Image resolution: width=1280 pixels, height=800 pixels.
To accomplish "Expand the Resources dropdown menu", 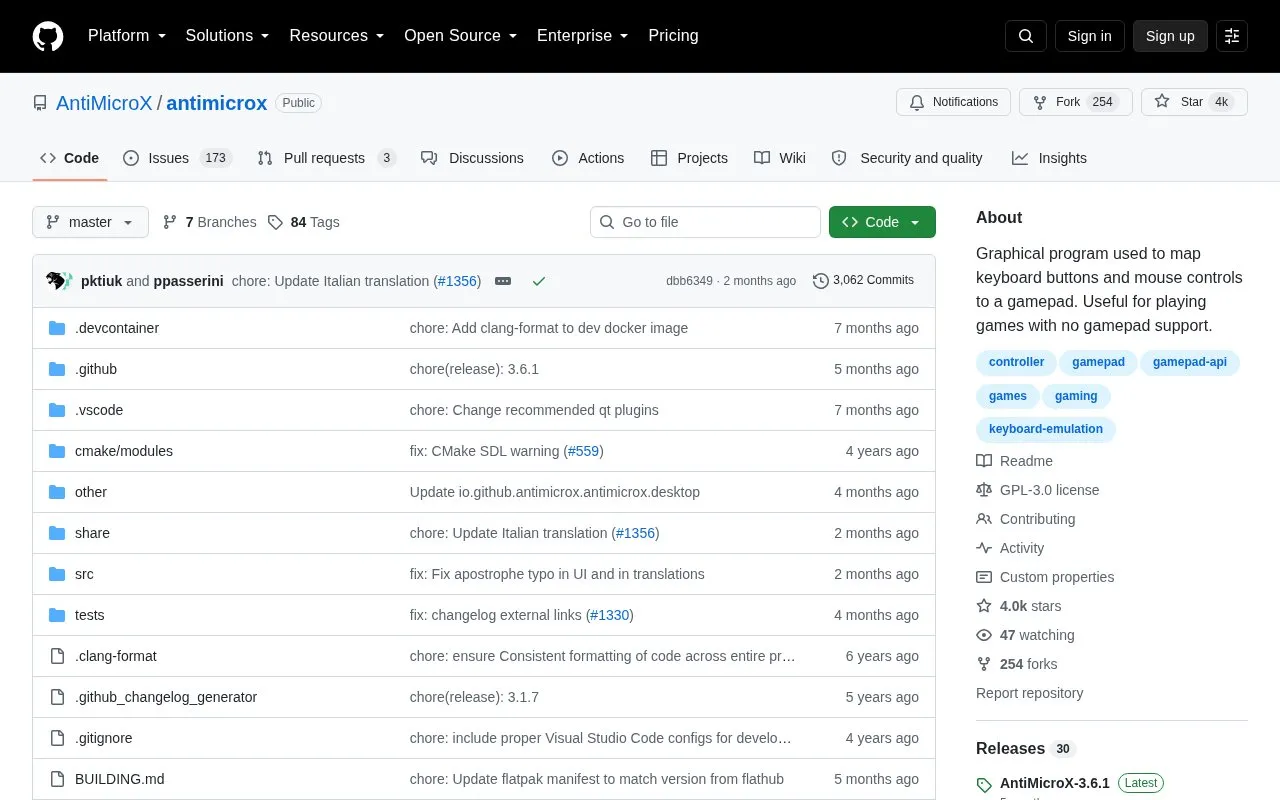I will coord(337,36).
